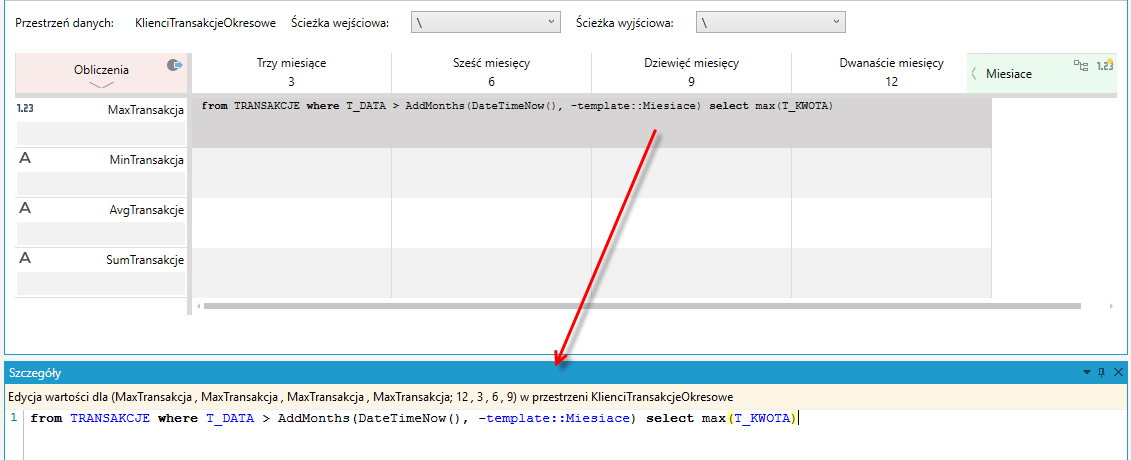Collapse the Miesiace dimension with left chevron

click(x=974, y=73)
